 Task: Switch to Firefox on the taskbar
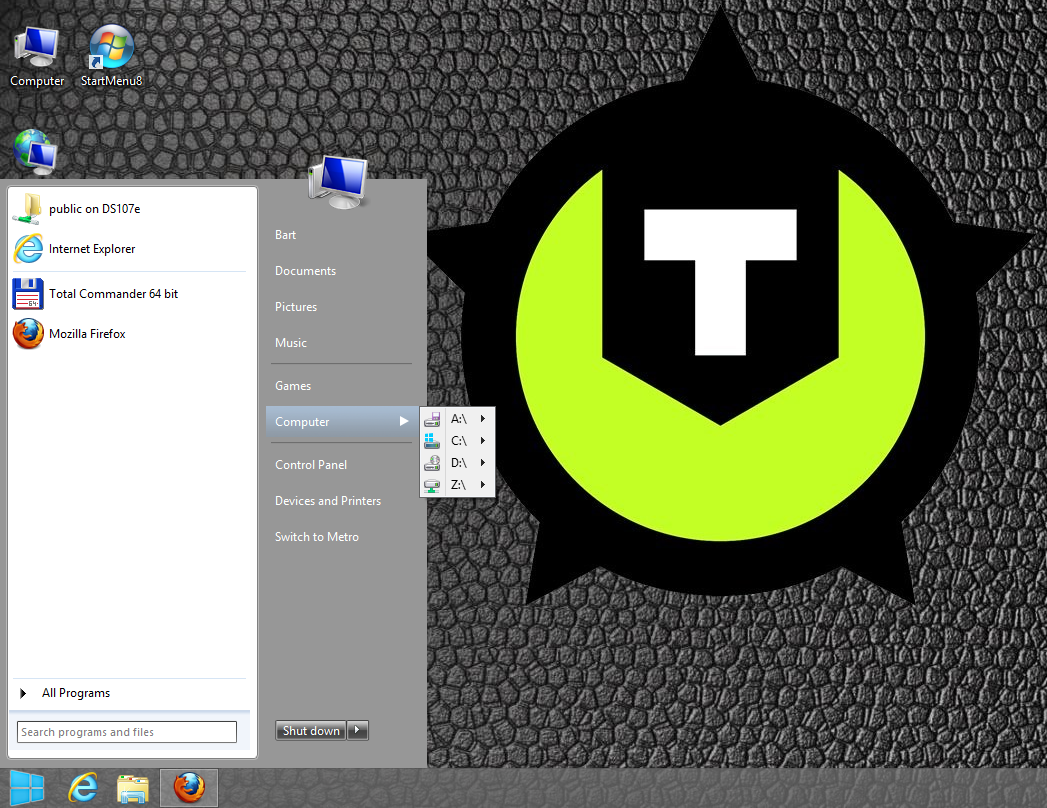pos(189,789)
